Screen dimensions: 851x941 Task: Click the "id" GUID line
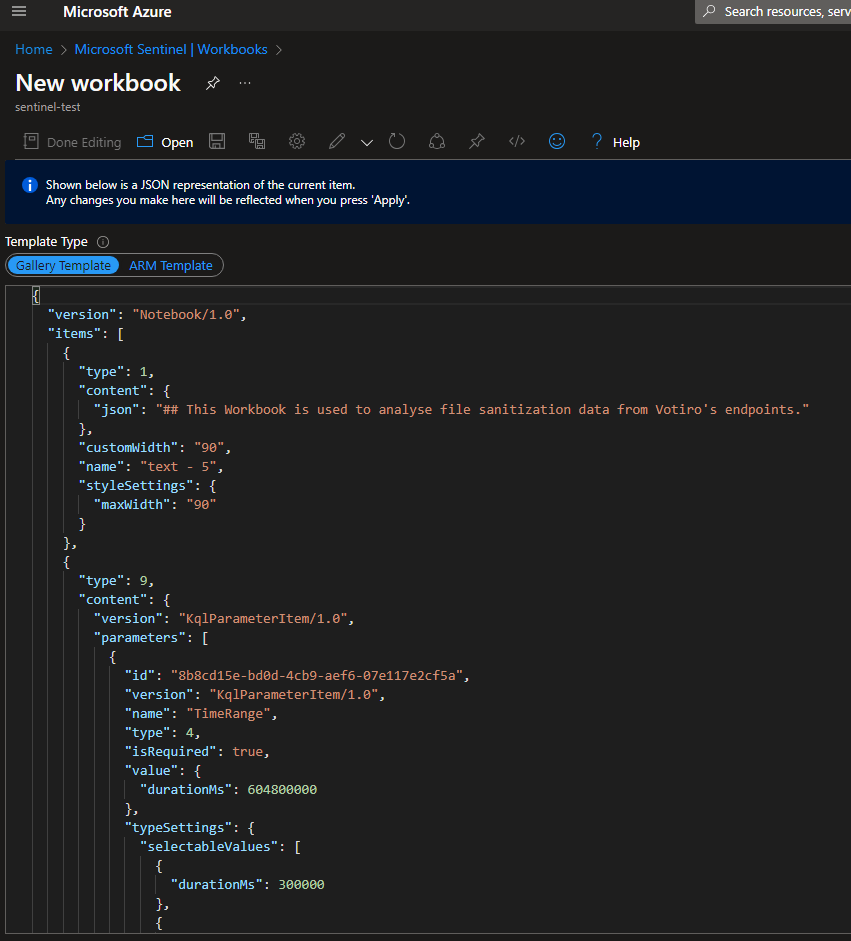point(297,676)
